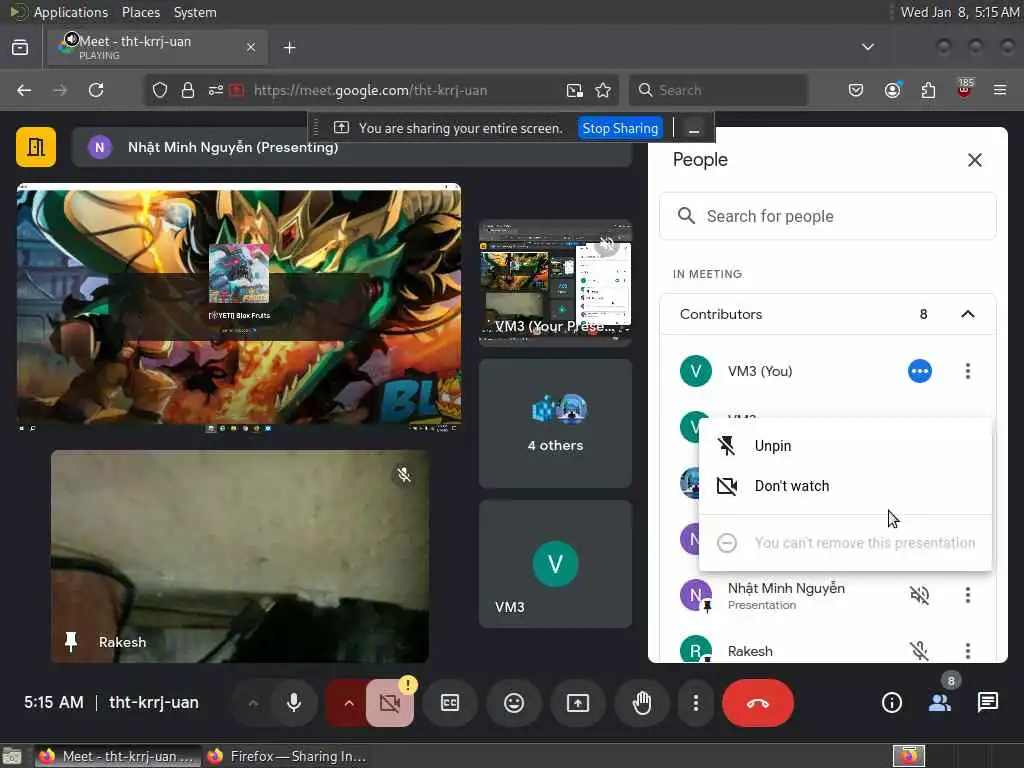Turn on the camera in the bottom bar
The width and height of the screenshot is (1024, 768).
point(390,703)
